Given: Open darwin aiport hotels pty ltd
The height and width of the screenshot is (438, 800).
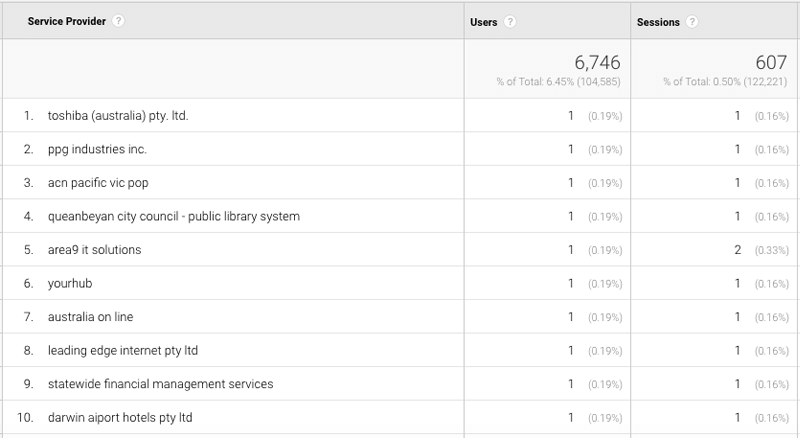Looking at the screenshot, I should (x=120, y=418).
